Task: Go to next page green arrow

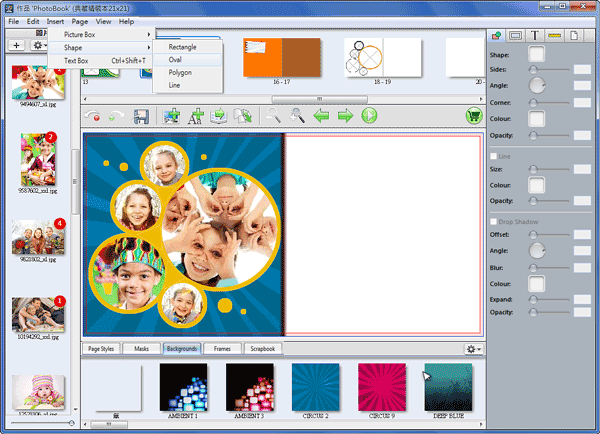Action: [345, 116]
